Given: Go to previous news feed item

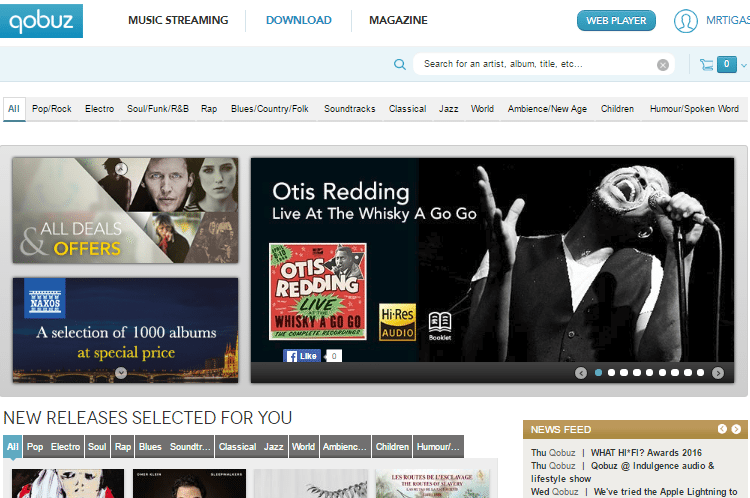Looking at the screenshot, I should (x=722, y=429).
